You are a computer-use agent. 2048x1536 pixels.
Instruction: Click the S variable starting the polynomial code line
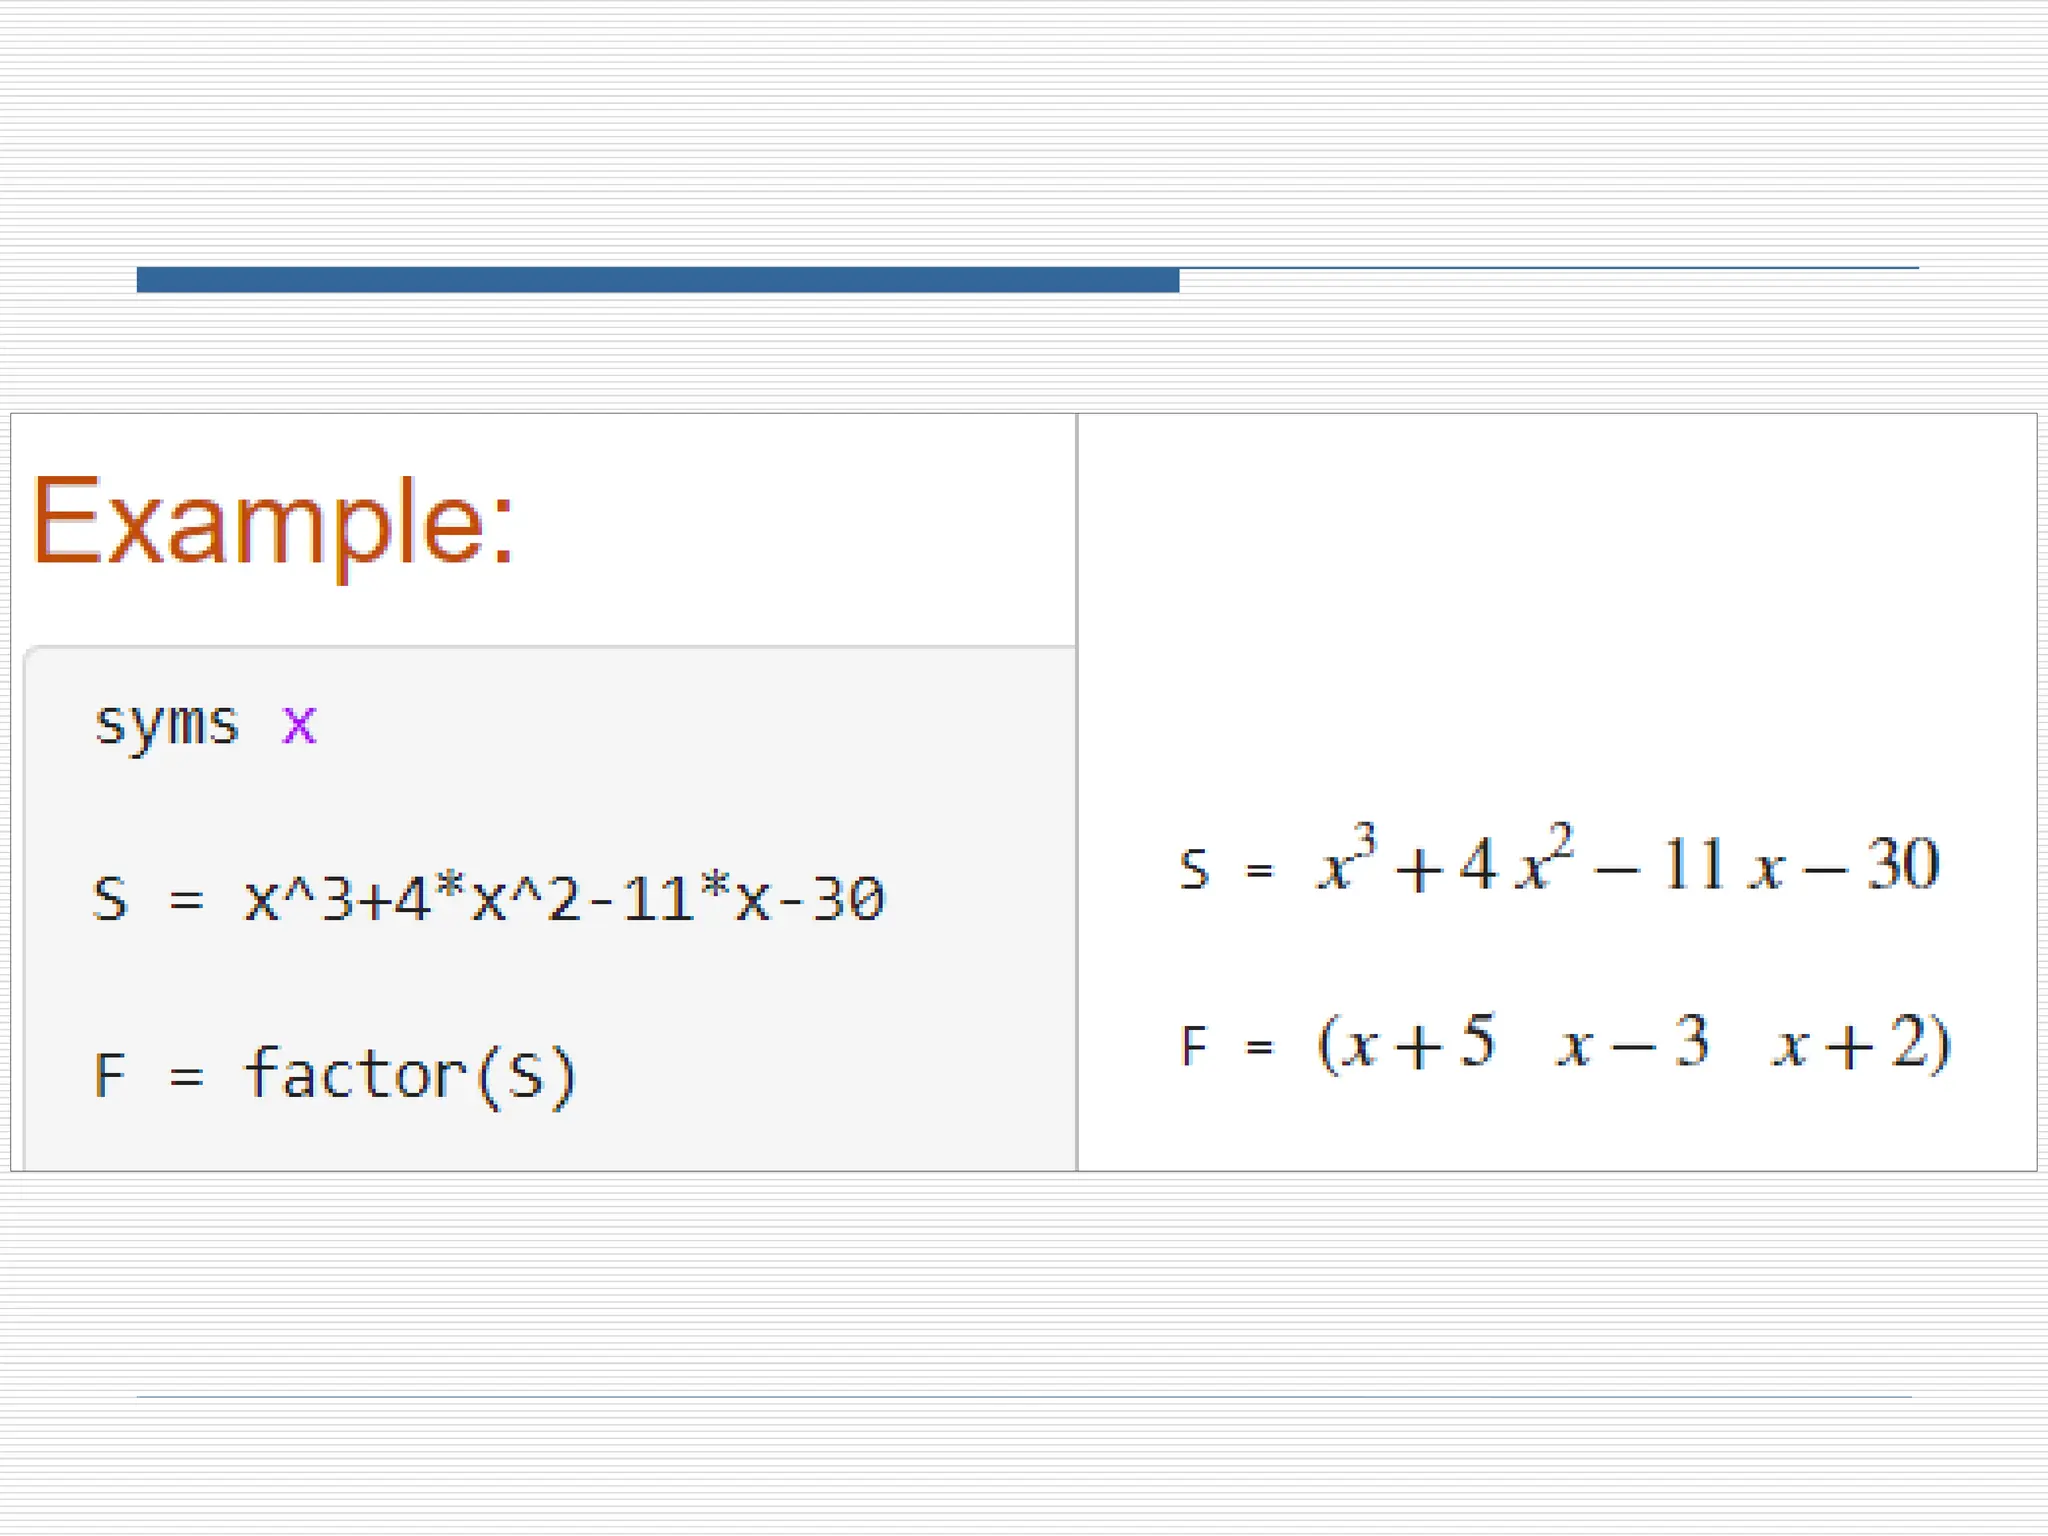[110, 898]
